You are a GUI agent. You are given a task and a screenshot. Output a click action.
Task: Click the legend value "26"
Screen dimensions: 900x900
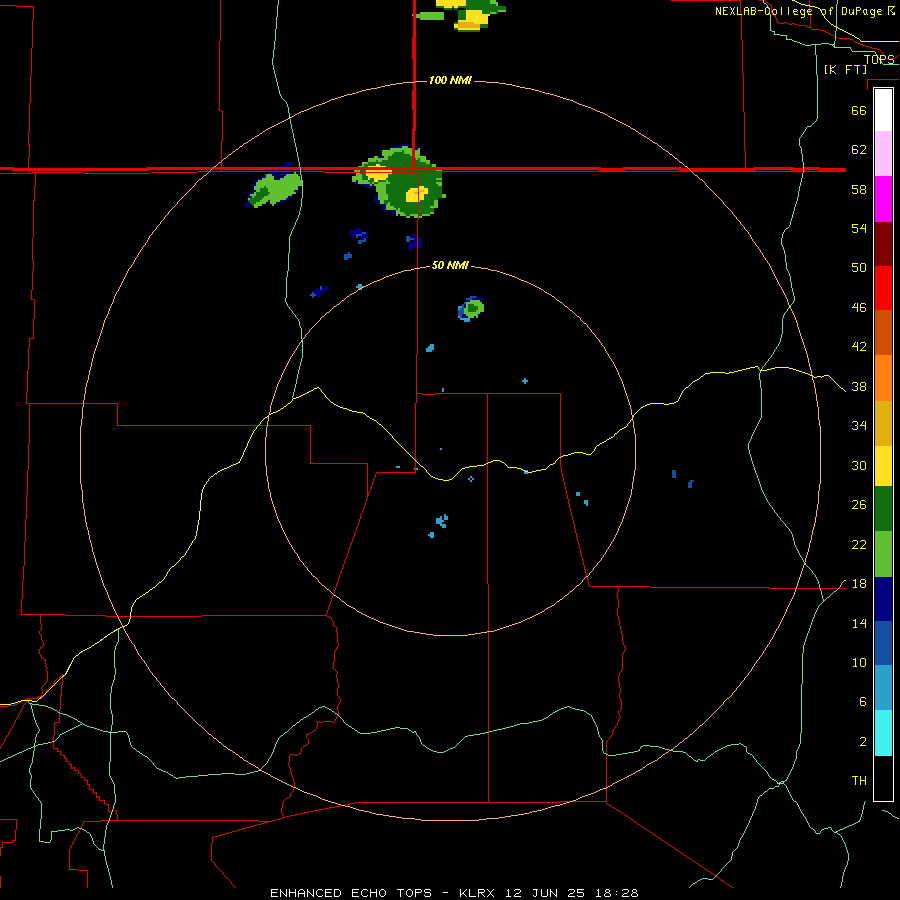point(859,505)
